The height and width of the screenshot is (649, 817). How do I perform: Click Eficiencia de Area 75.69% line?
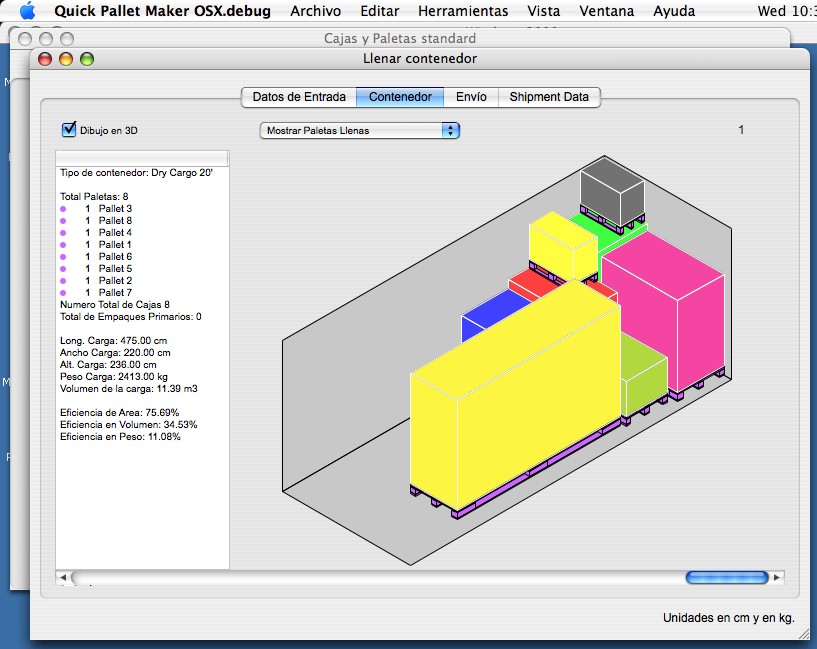(119, 413)
